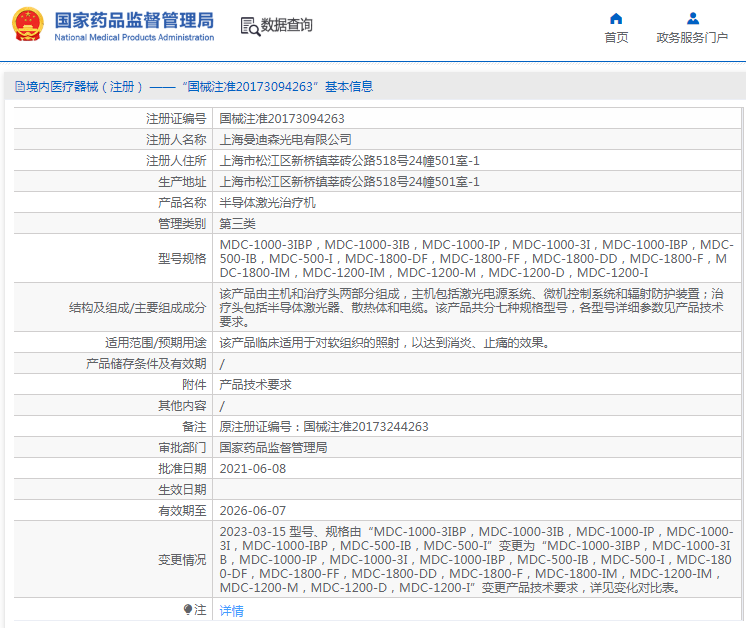
Task: Click National Medical Products Administration subtitle
Action: point(134,37)
